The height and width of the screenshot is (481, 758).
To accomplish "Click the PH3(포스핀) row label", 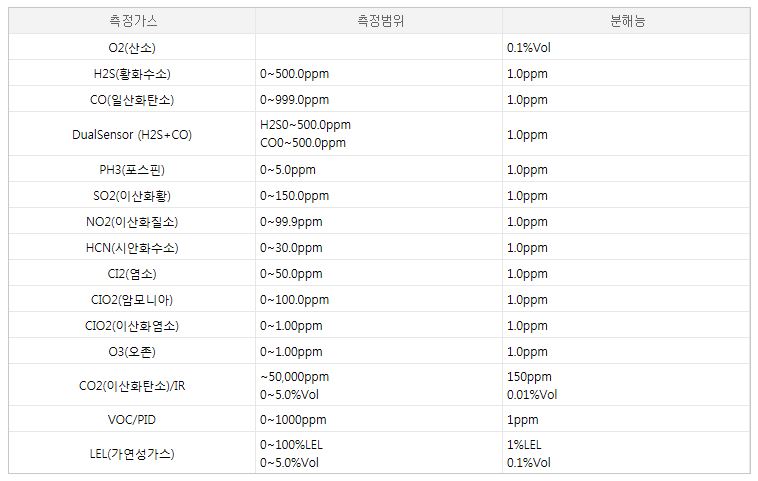I will click(132, 170).
